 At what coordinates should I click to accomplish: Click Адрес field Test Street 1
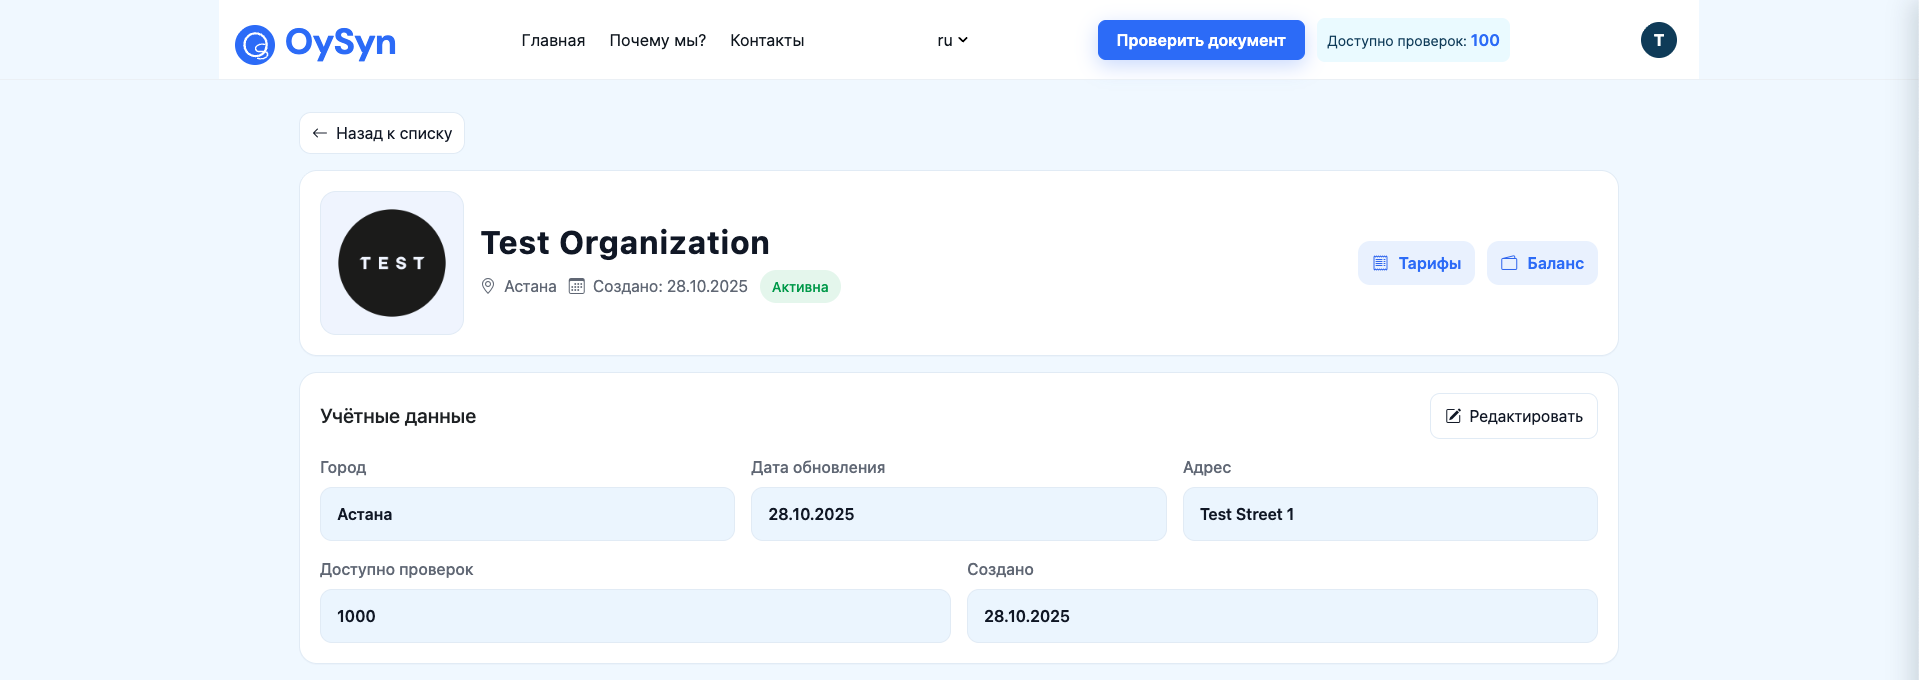1390,514
